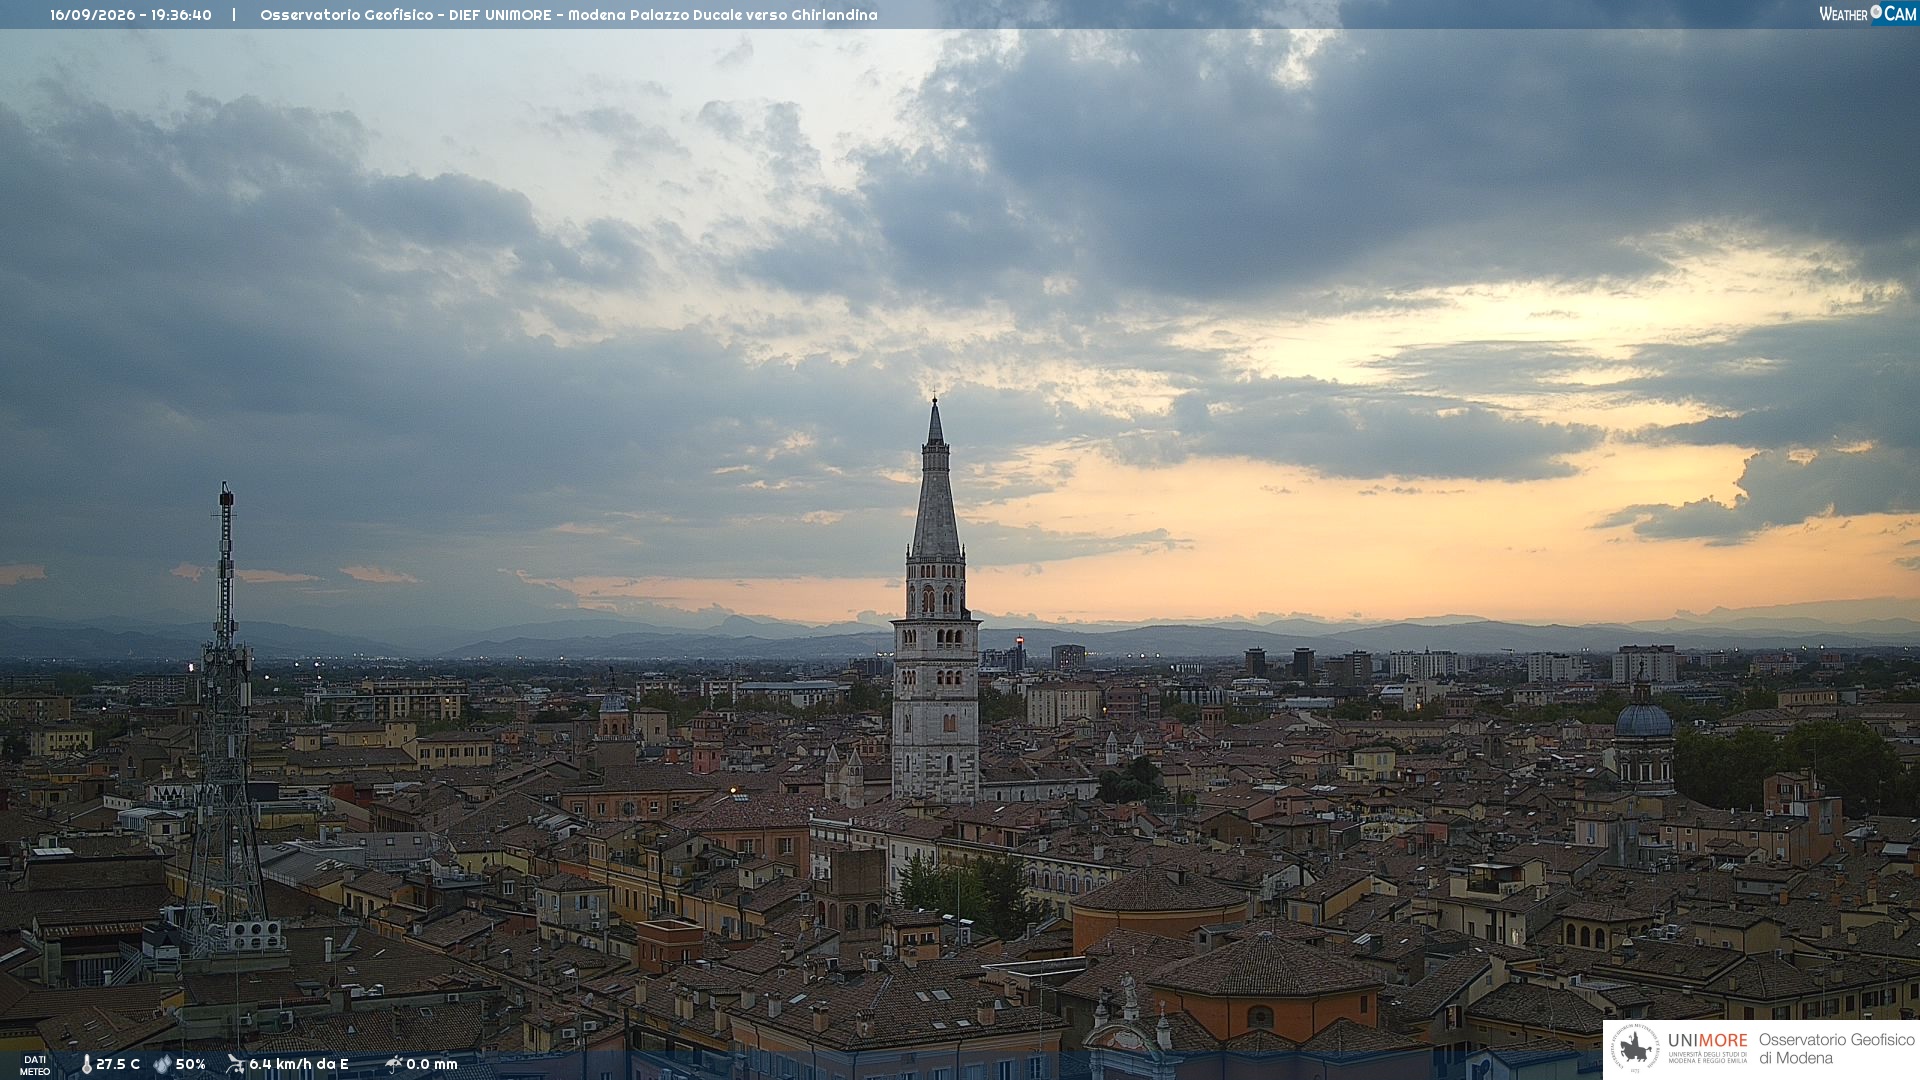The image size is (1920, 1080).
Task: Click the orange round-roofed building
Action: 1160,909
